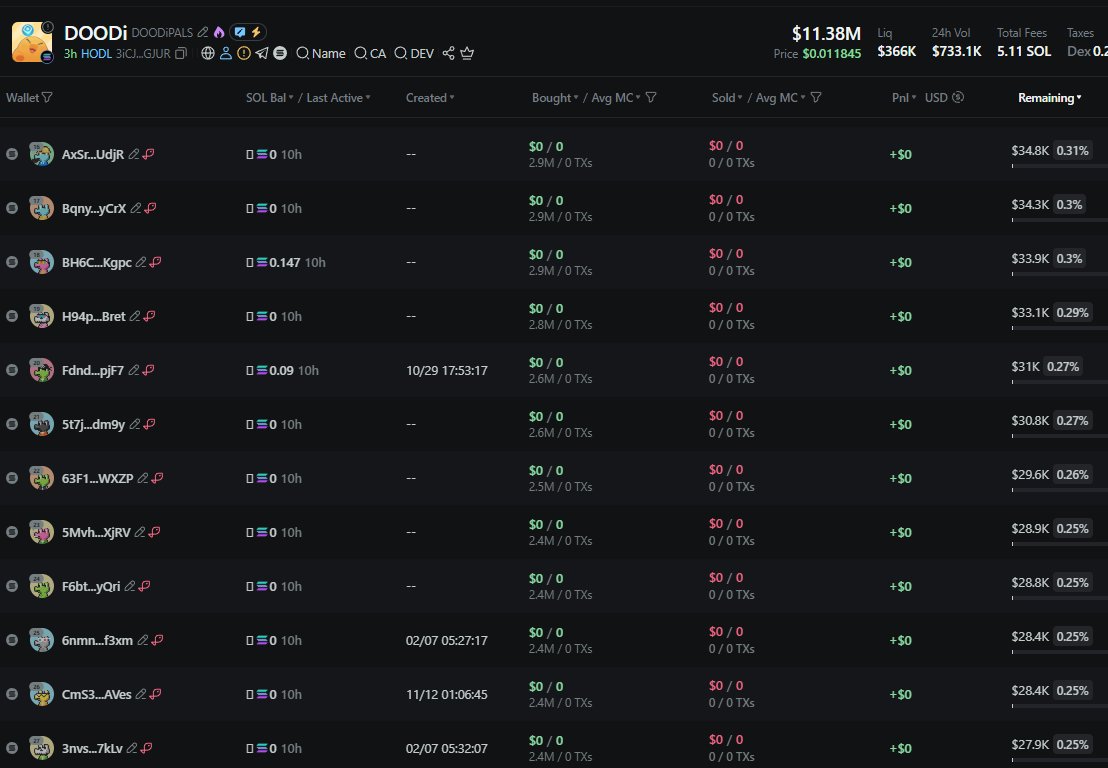Click the pencil icon next to BH6C...Kgpc
Viewport: 1108px width, 768px height.
click(141, 262)
